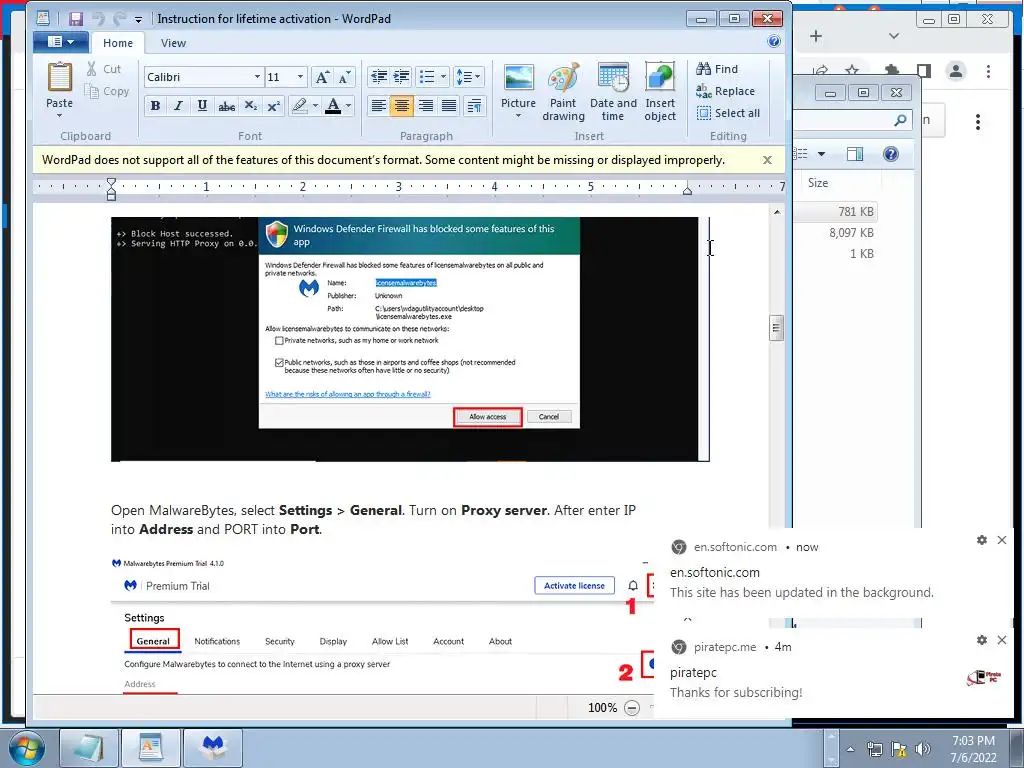This screenshot has width=1024, height=768.
Task: Apply subscript formatting
Action: pyautogui.click(x=251, y=106)
